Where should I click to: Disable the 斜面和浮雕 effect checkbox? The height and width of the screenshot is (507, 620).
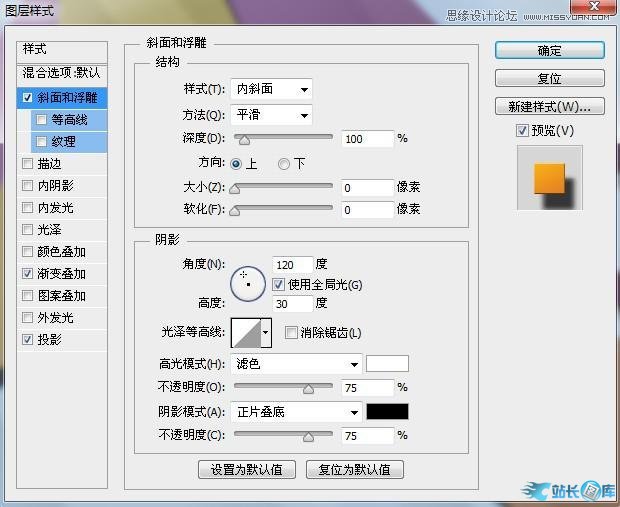tap(28, 98)
